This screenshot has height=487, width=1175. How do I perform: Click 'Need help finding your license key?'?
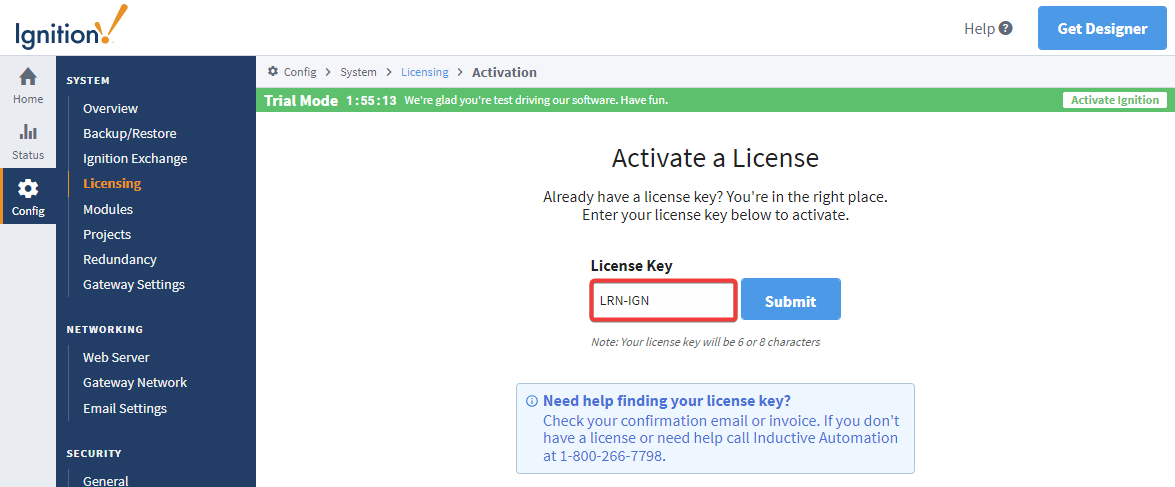click(x=667, y=400)
